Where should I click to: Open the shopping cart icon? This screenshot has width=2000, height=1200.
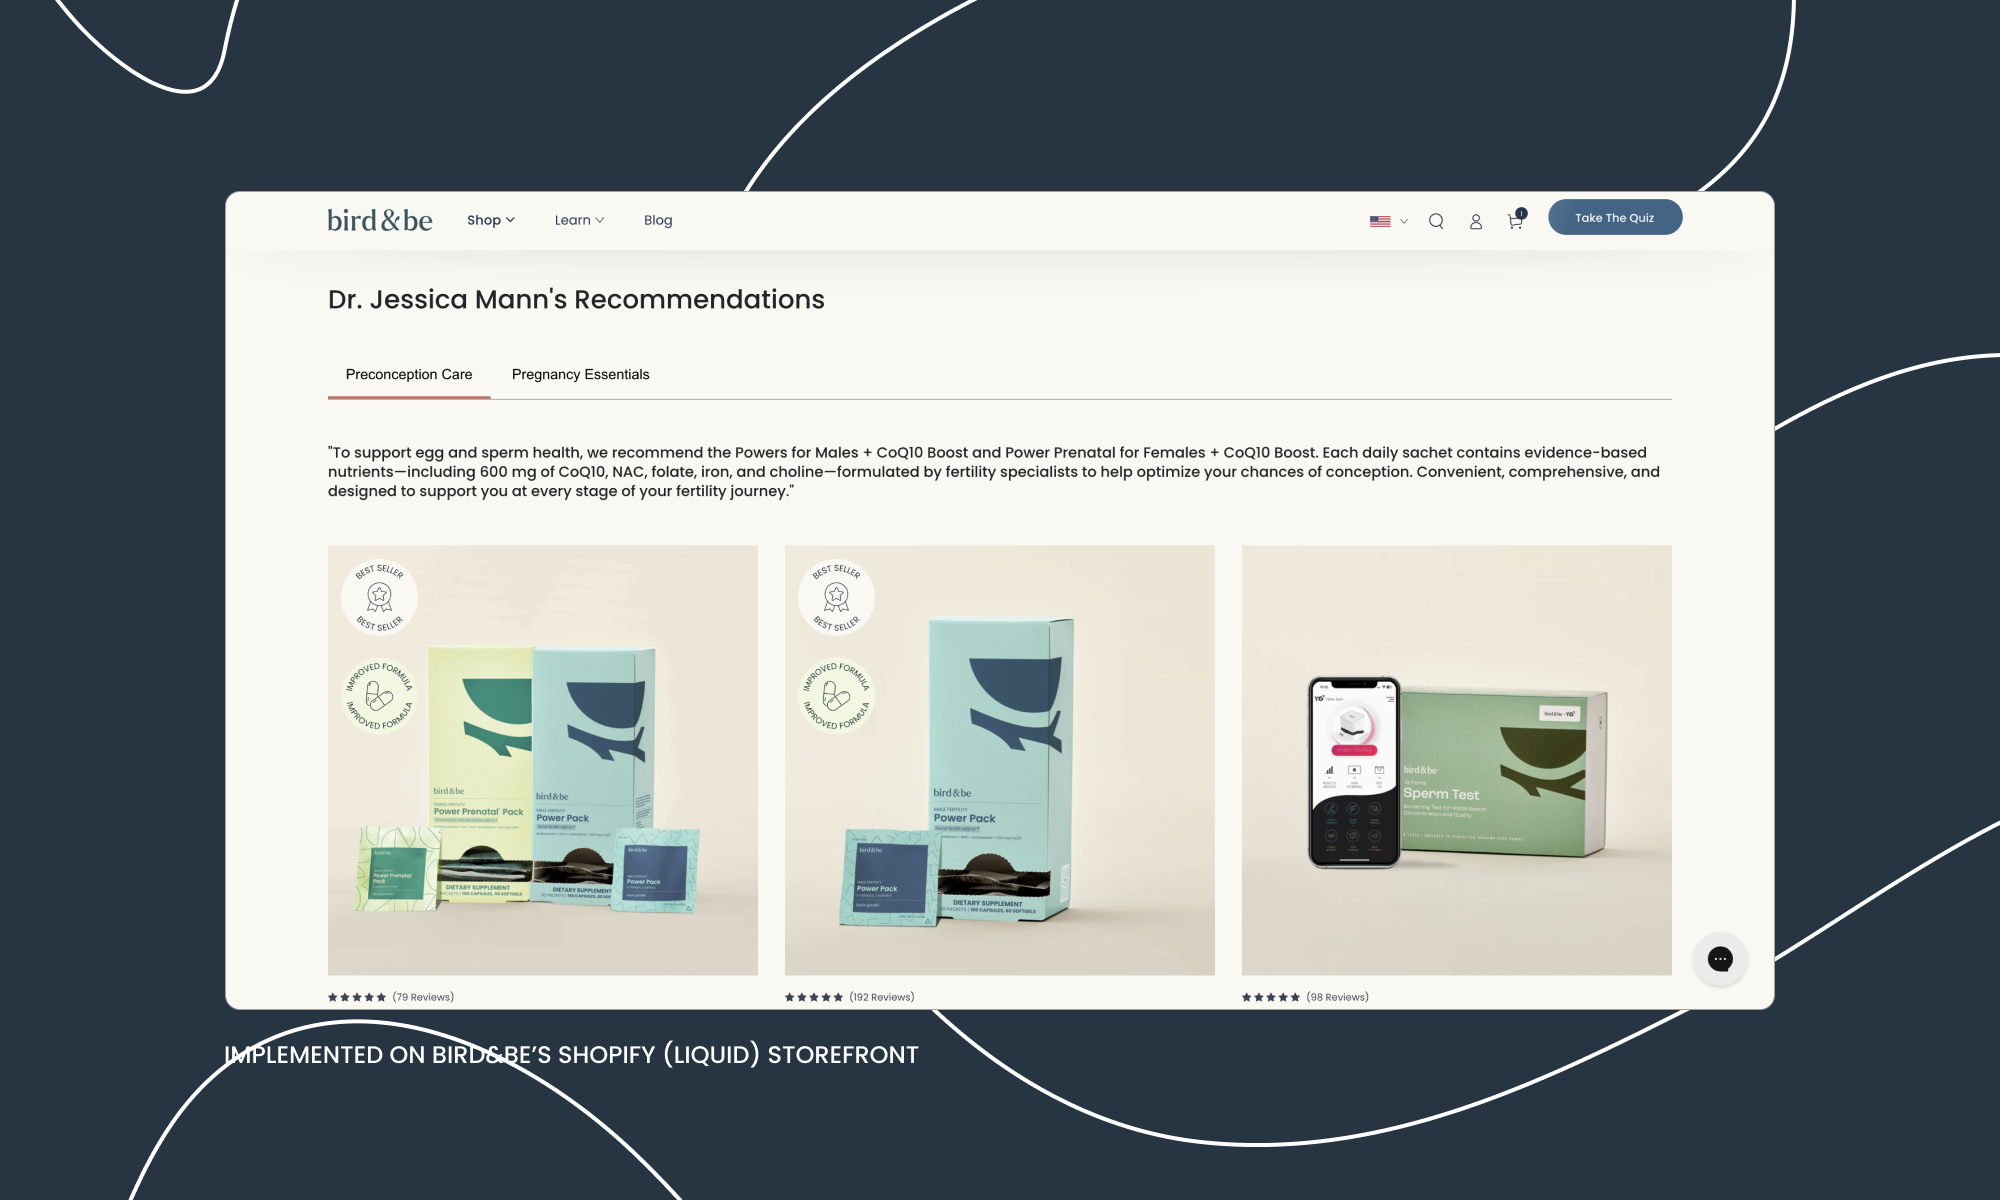click(1515, 221)
